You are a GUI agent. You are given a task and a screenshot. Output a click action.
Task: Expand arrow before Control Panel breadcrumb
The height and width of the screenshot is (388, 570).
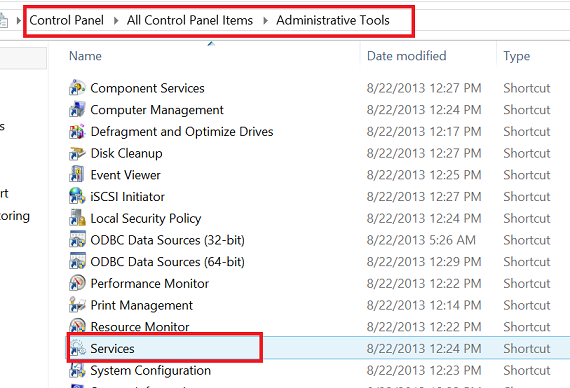[x=18, y=21]
